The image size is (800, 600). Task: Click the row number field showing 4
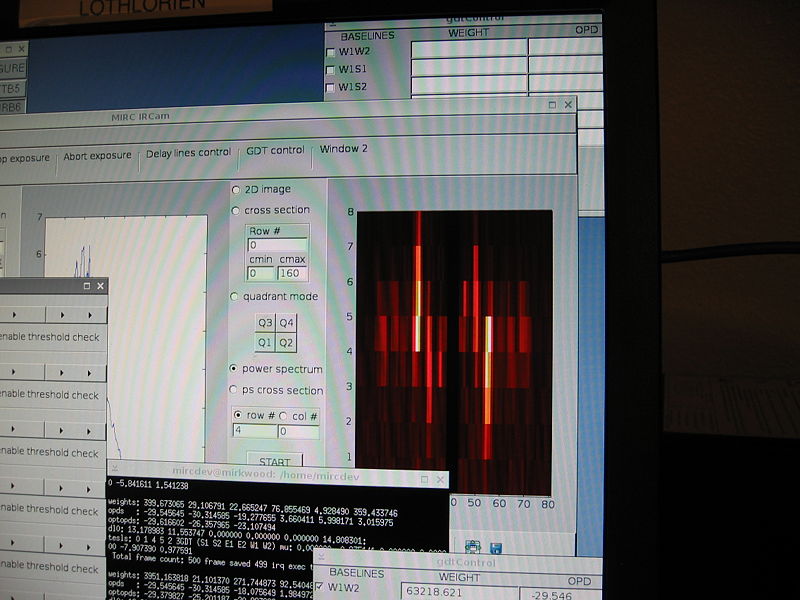pos(254,431)
